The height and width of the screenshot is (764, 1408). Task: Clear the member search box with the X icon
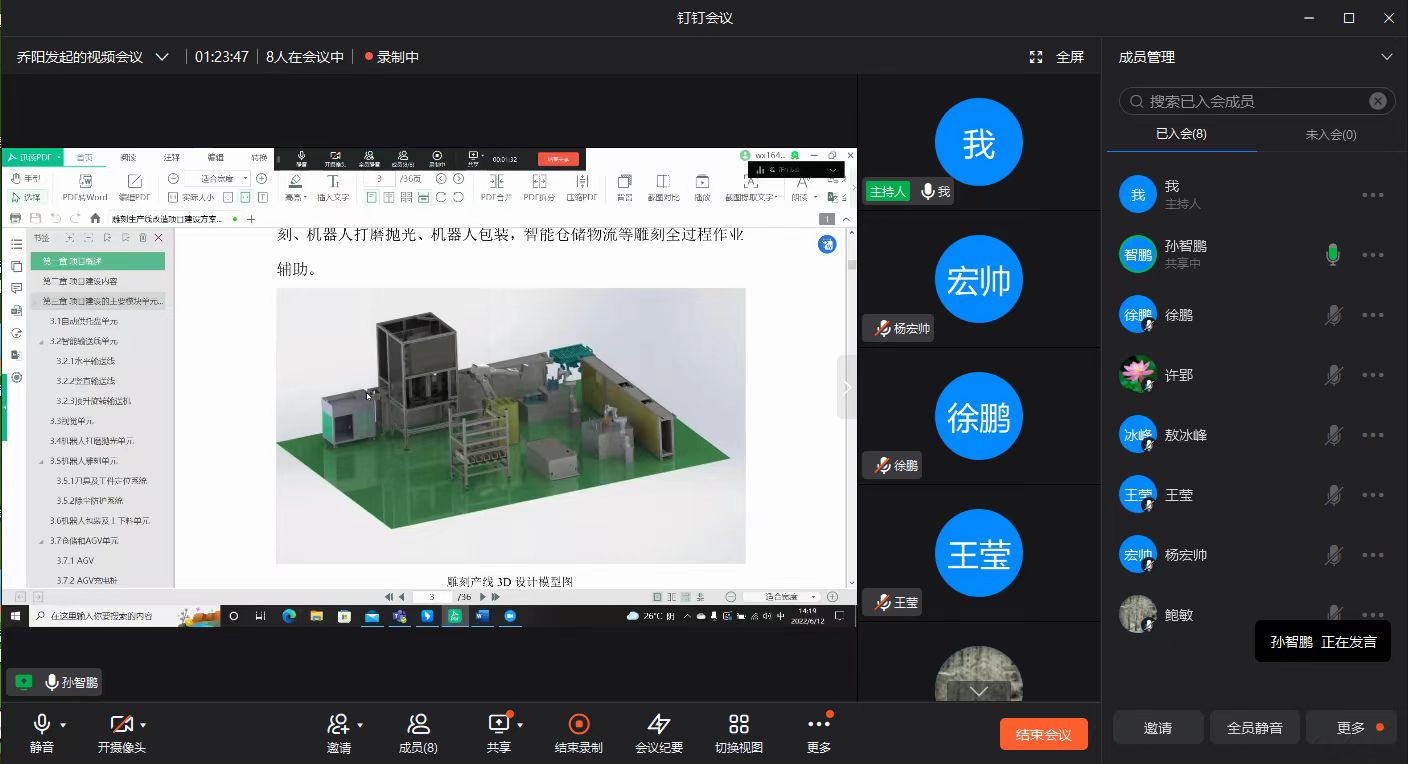[1377, 101]
